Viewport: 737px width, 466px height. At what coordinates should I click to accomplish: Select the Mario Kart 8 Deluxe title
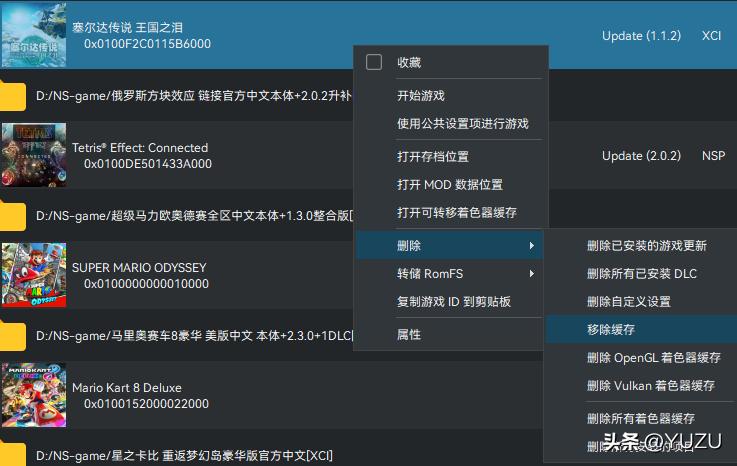[127, 387]
